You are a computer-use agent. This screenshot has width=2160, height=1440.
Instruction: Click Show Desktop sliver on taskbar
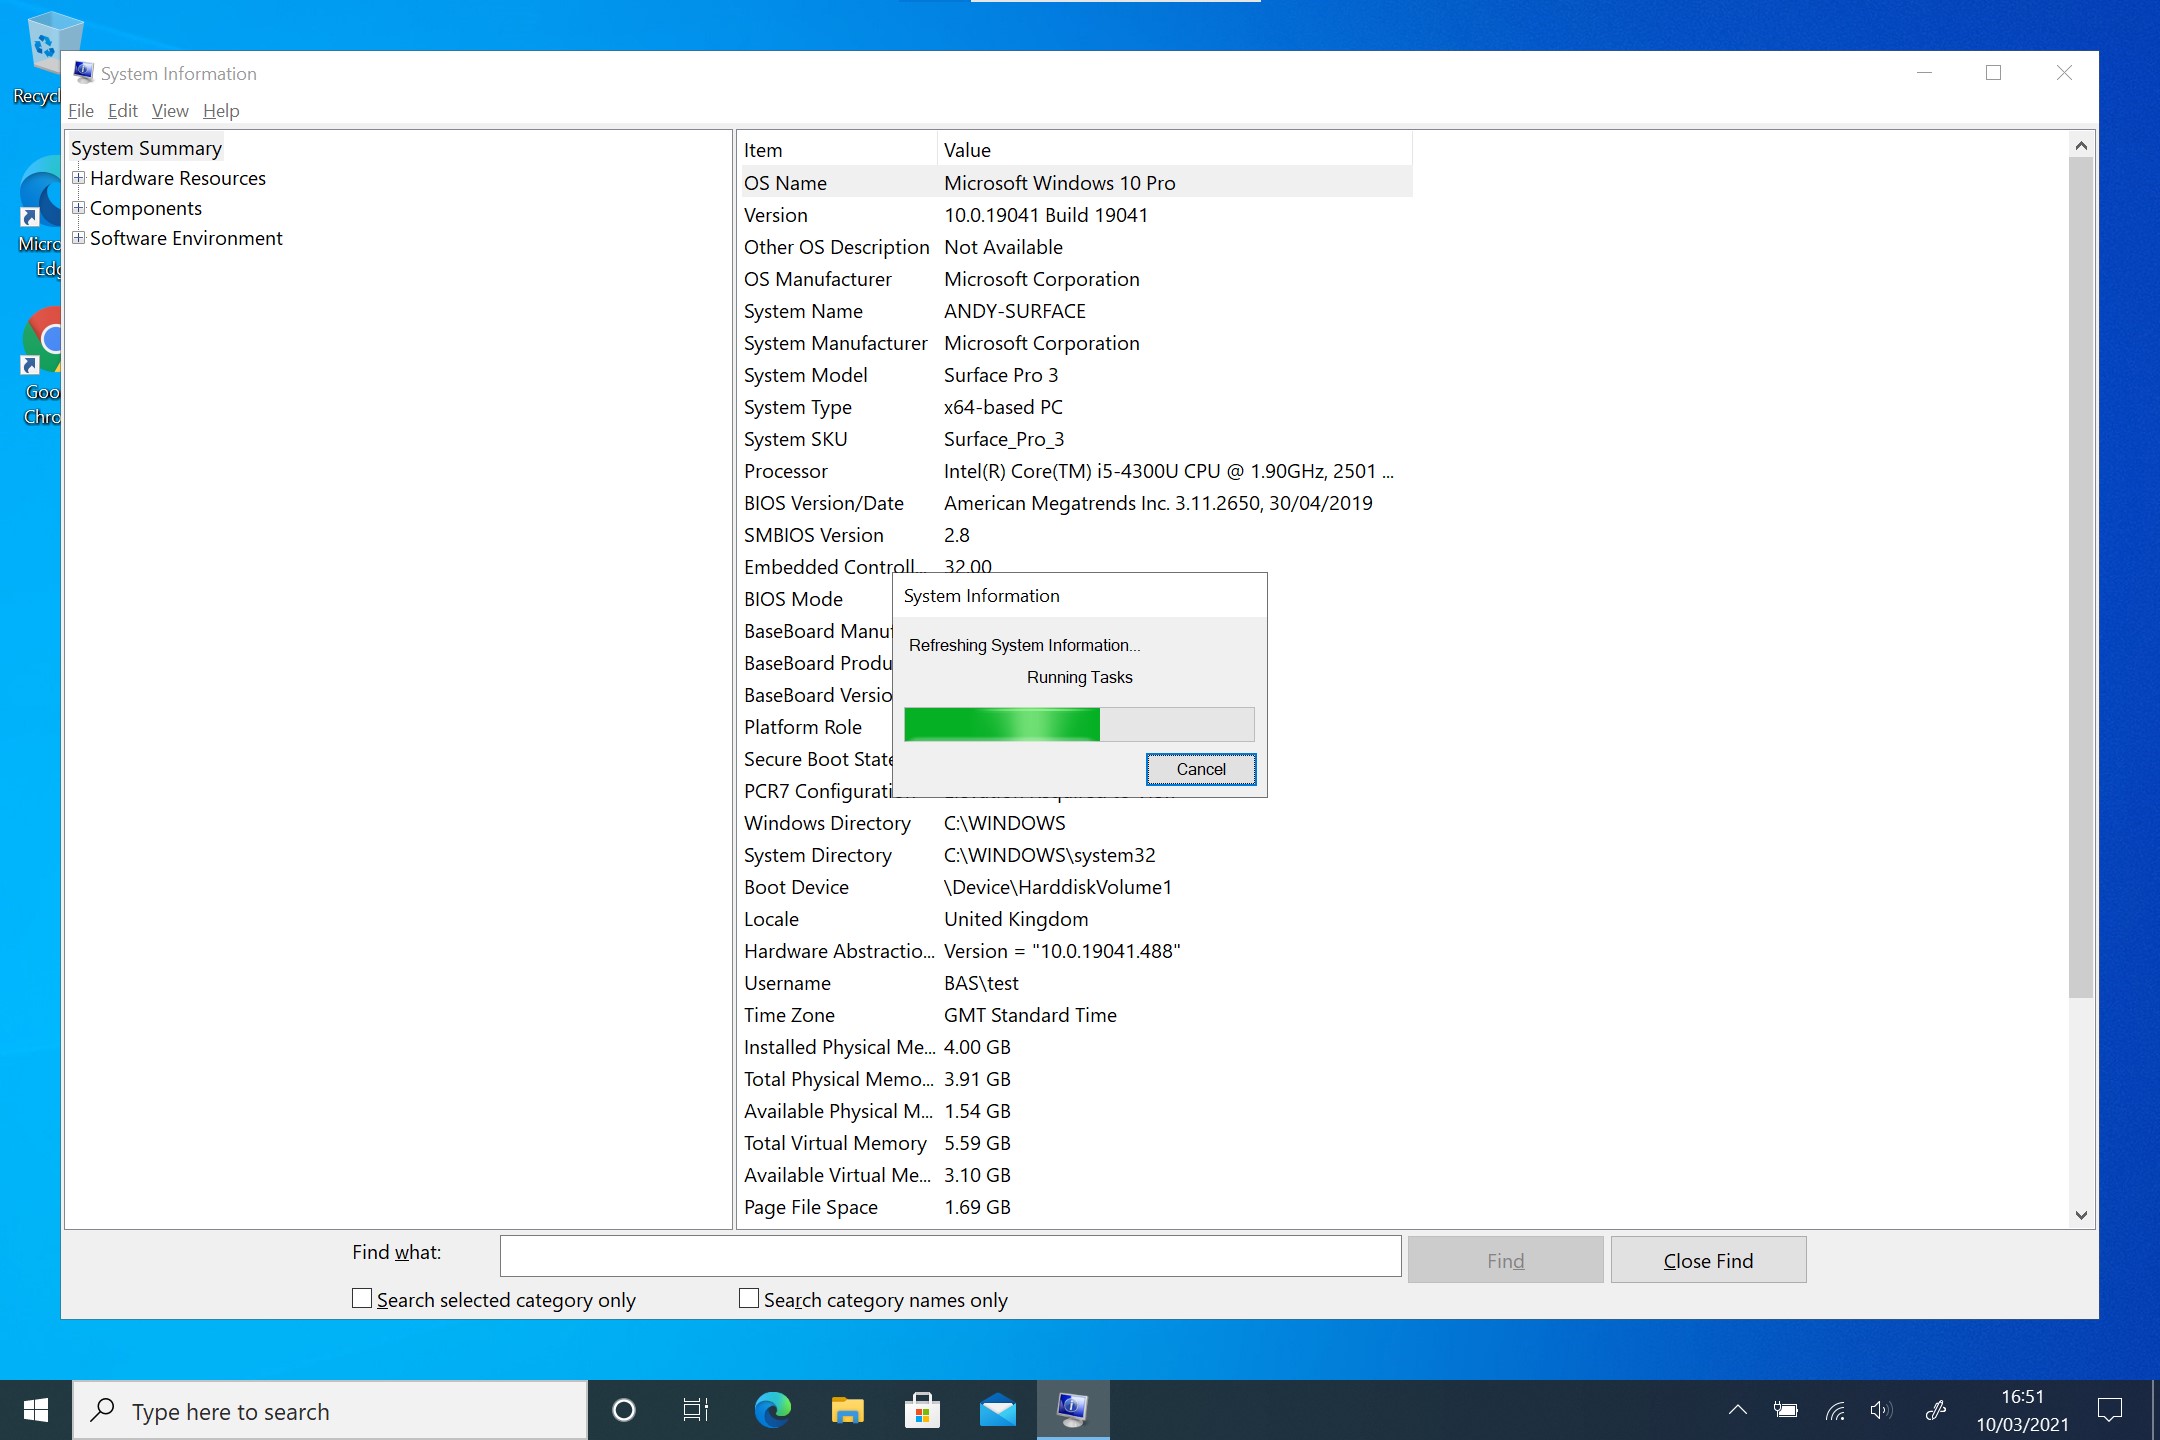2155,1410
